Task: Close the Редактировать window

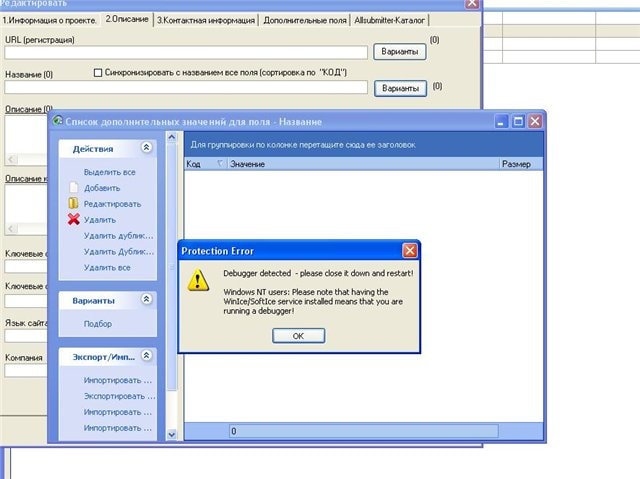Action: (472, 3)
